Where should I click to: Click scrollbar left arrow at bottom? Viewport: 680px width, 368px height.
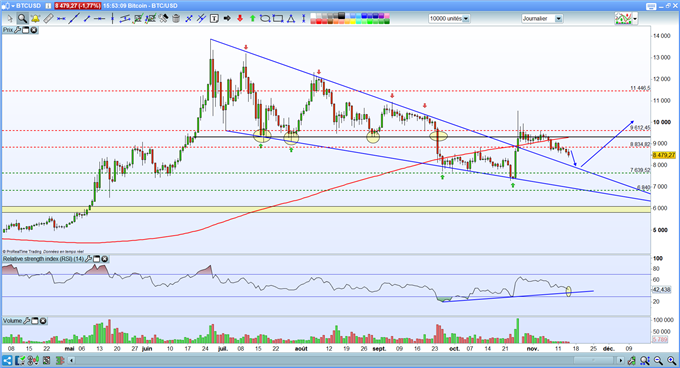(x=72, y=361)
